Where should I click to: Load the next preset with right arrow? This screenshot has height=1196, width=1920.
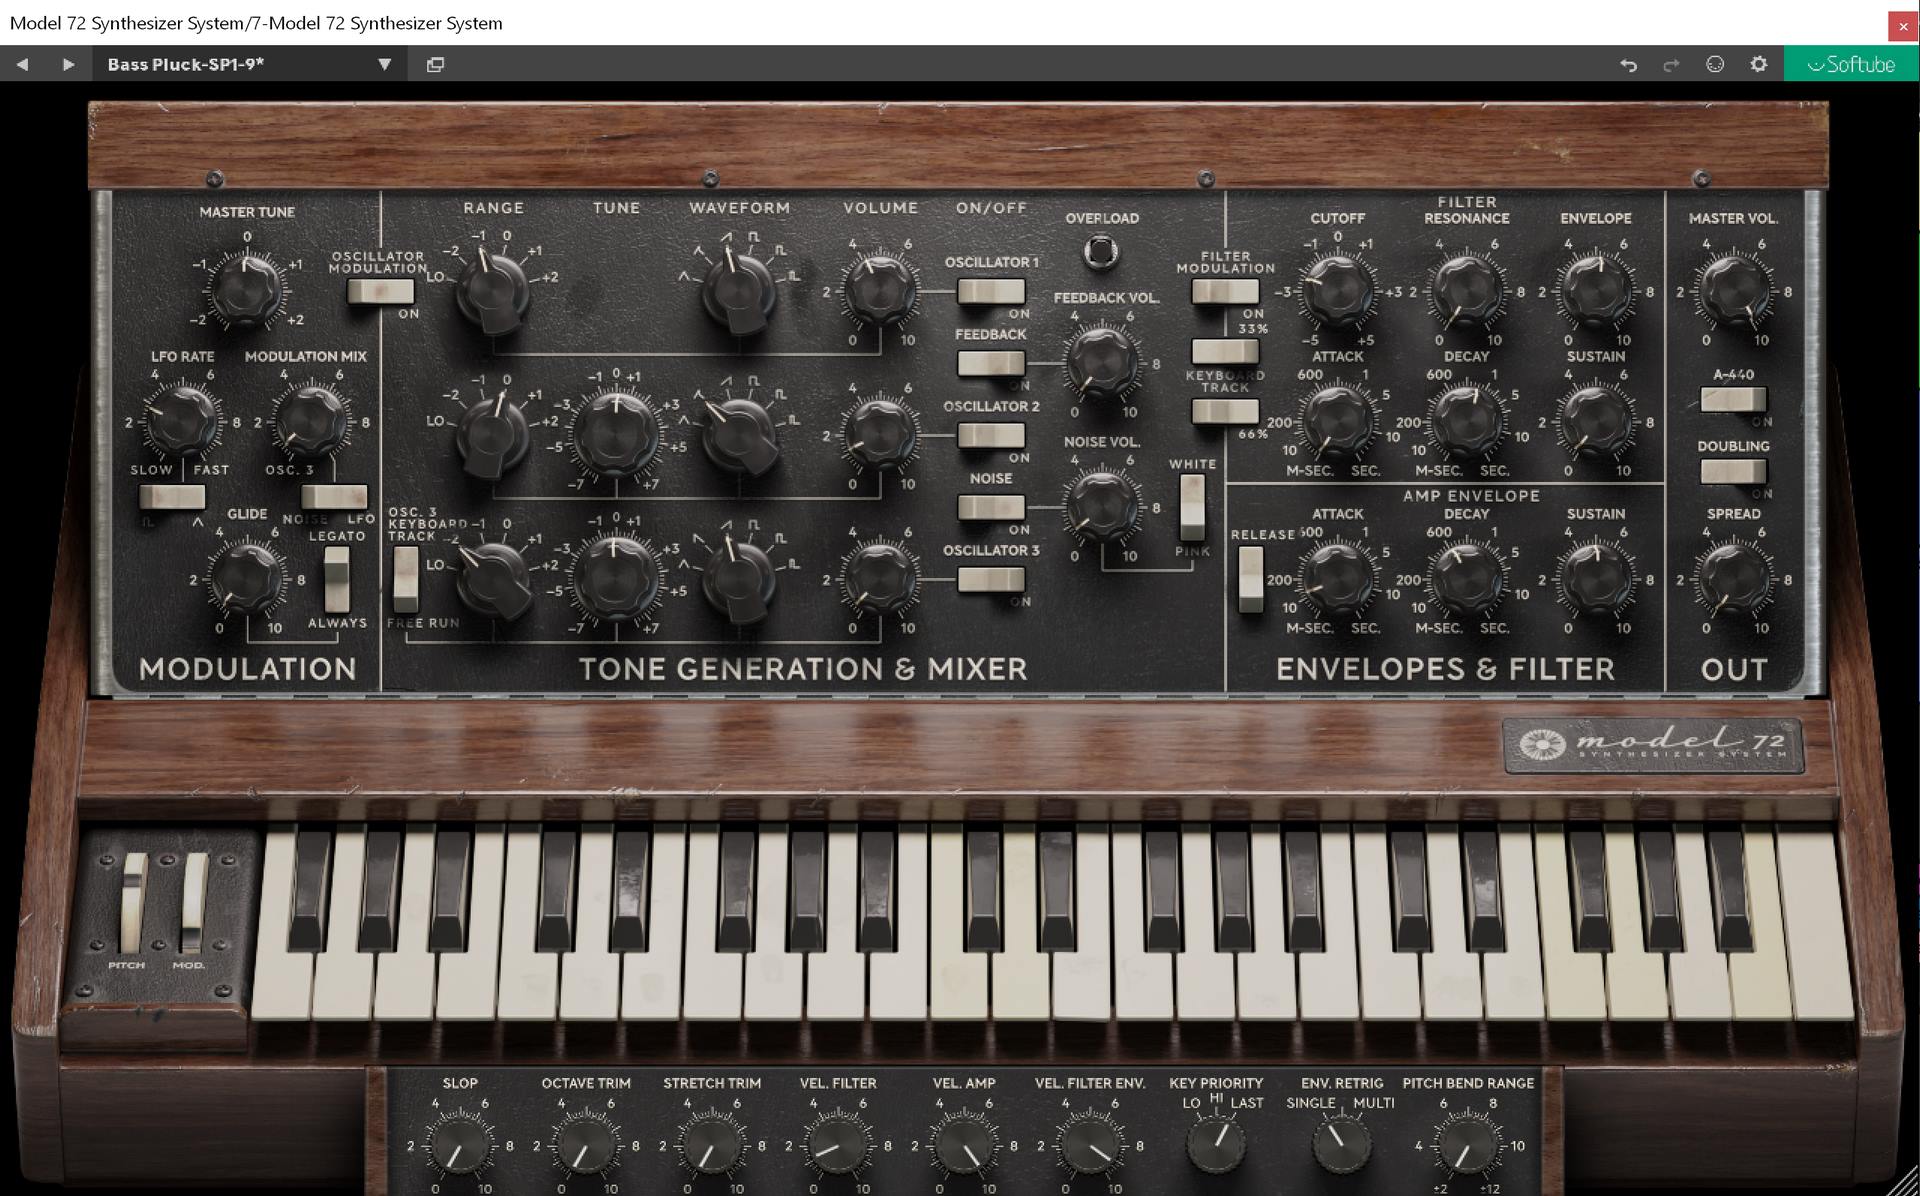(x=68, y=64)
